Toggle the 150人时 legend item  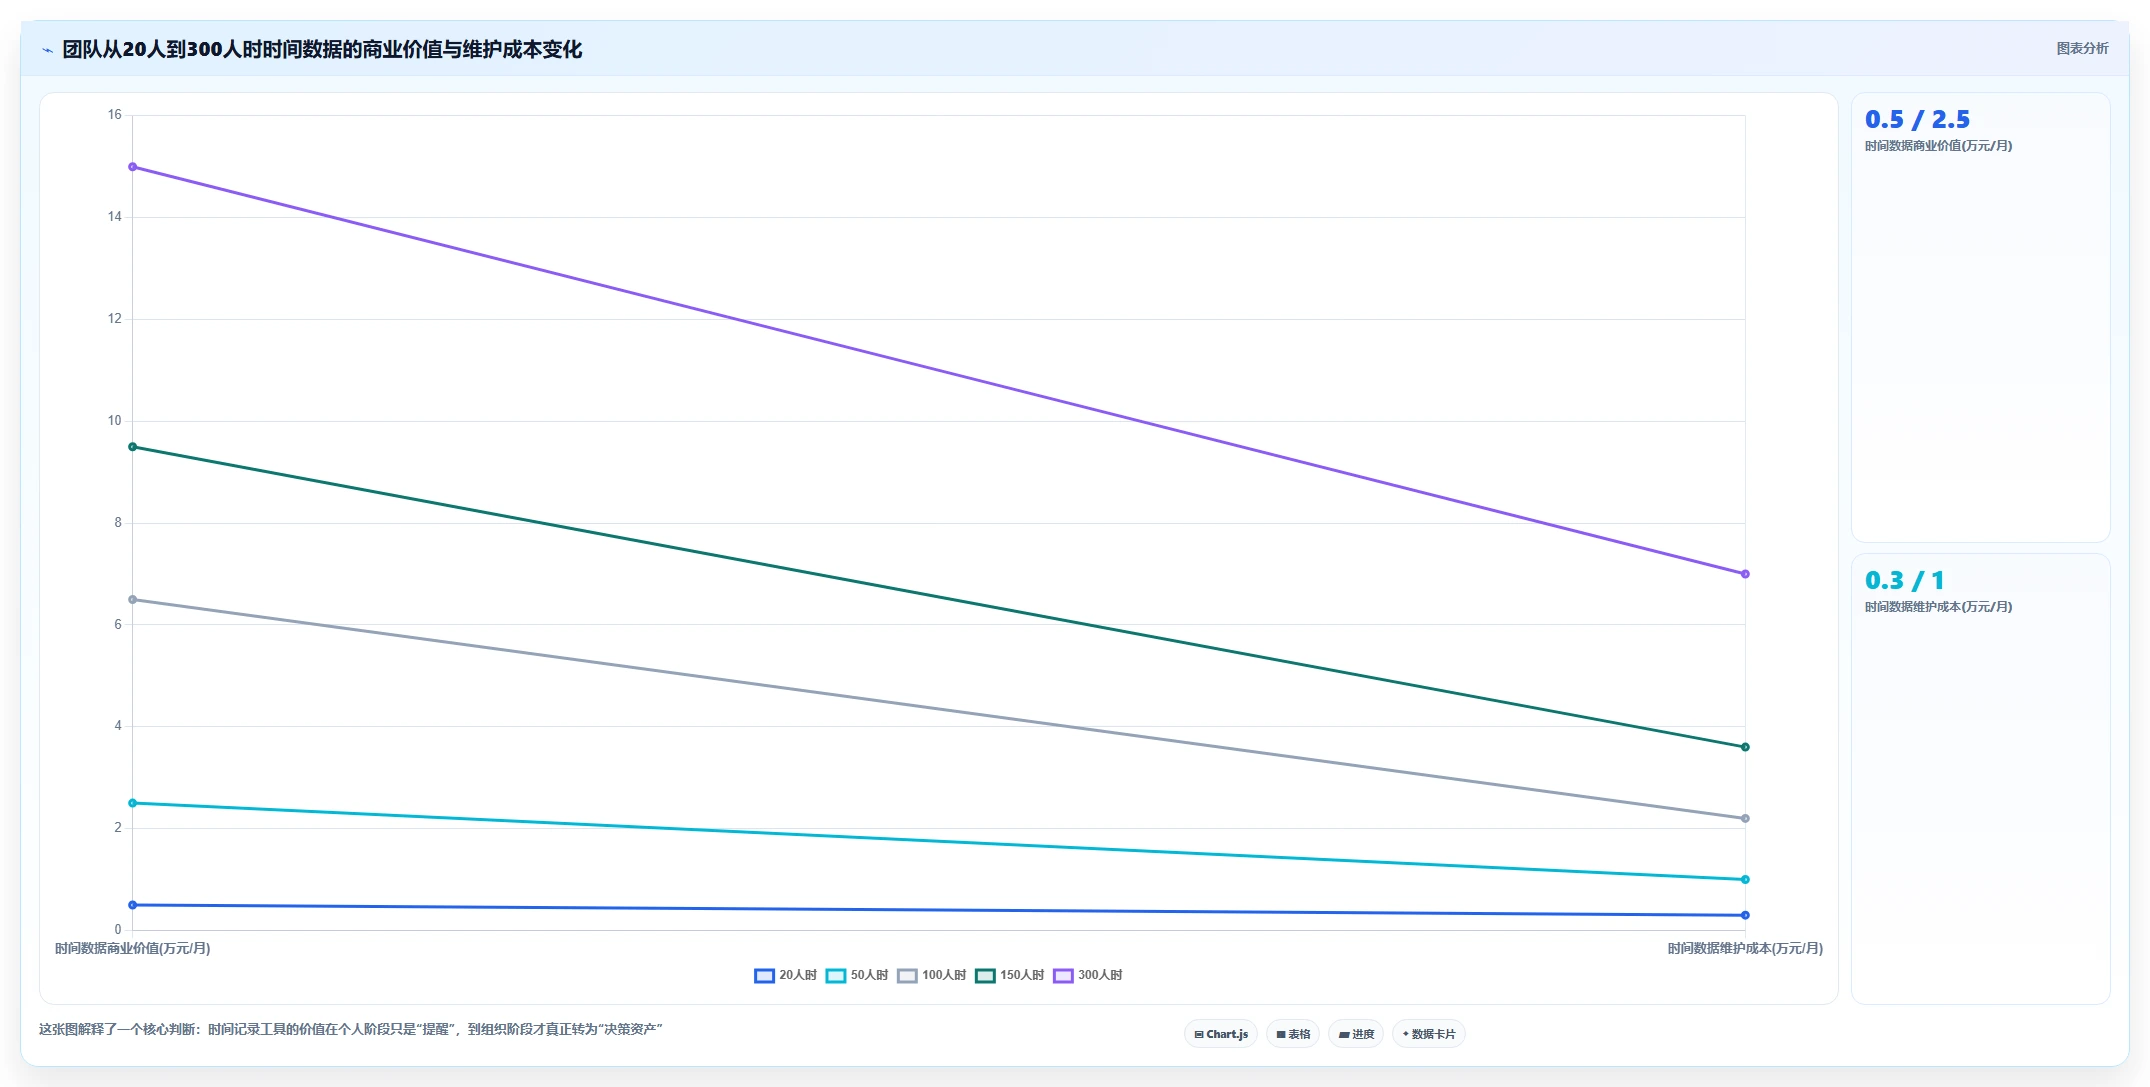(x=1010, y=975)
